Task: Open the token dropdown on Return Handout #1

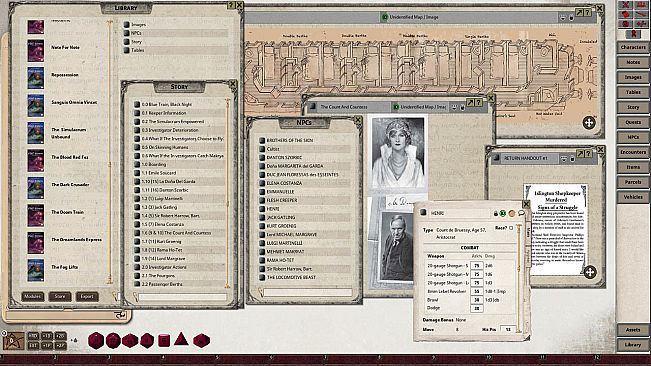Action: point(563,159)
